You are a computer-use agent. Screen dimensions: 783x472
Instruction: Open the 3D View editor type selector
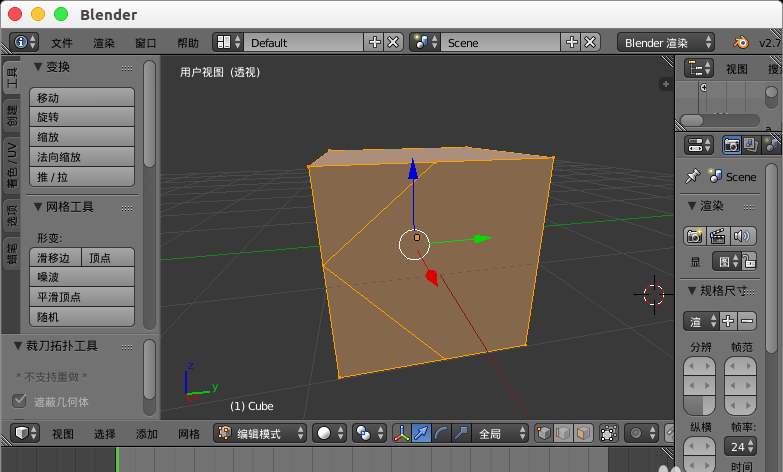pos(24,433)
